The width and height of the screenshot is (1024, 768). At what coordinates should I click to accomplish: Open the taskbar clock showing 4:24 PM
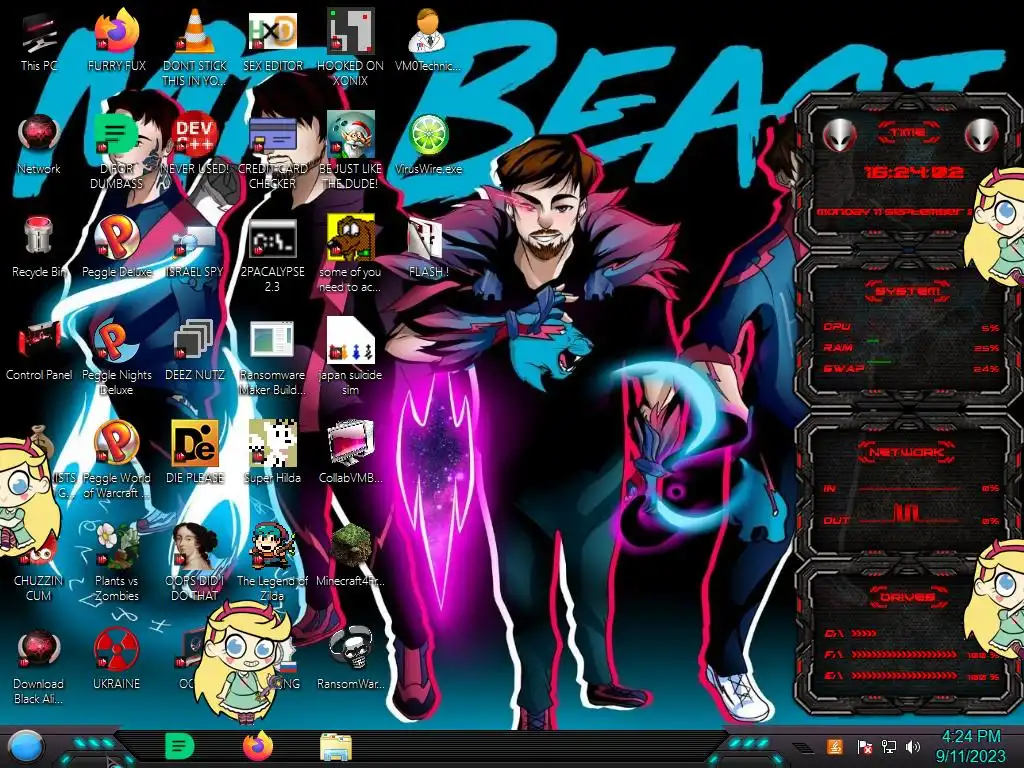click(x=970, y=746)
